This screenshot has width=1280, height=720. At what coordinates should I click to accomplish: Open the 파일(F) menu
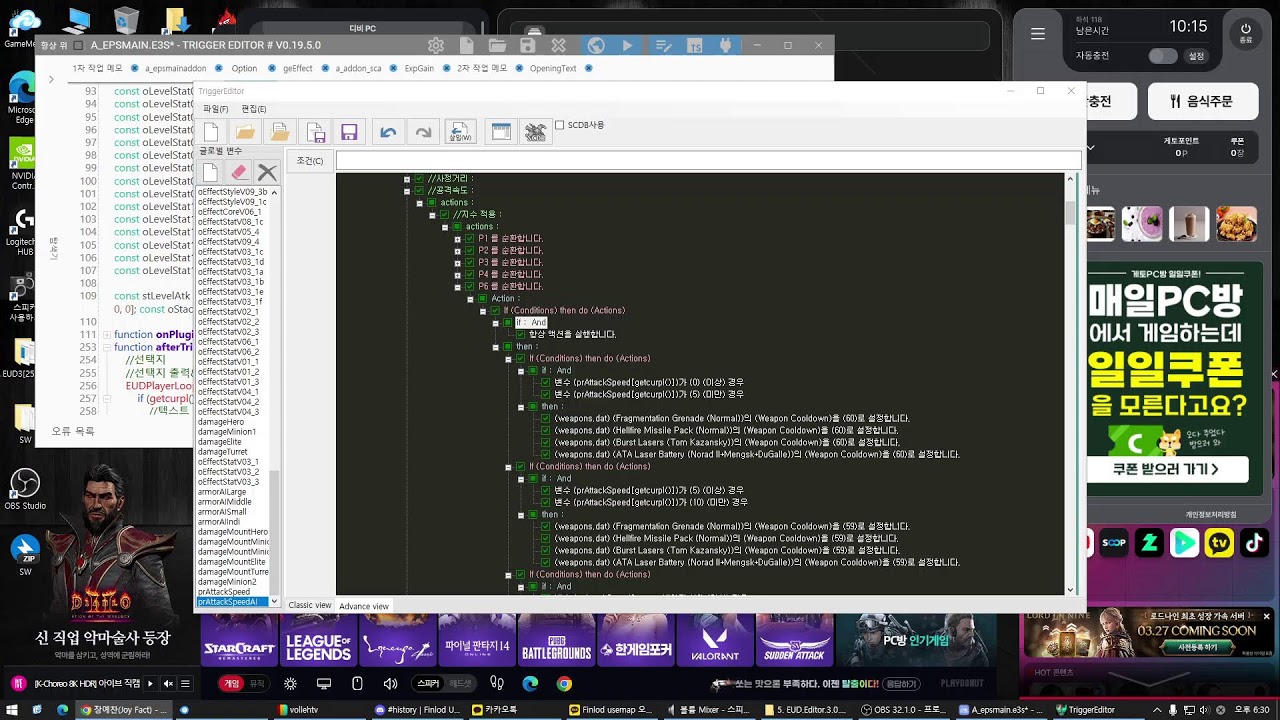click(x=215, y=109)
